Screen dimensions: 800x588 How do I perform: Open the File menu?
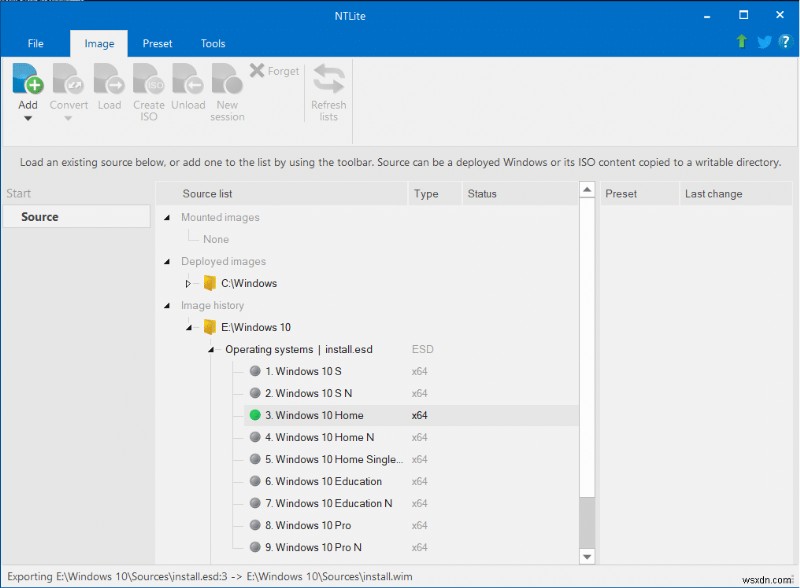[x=36, y=43]
